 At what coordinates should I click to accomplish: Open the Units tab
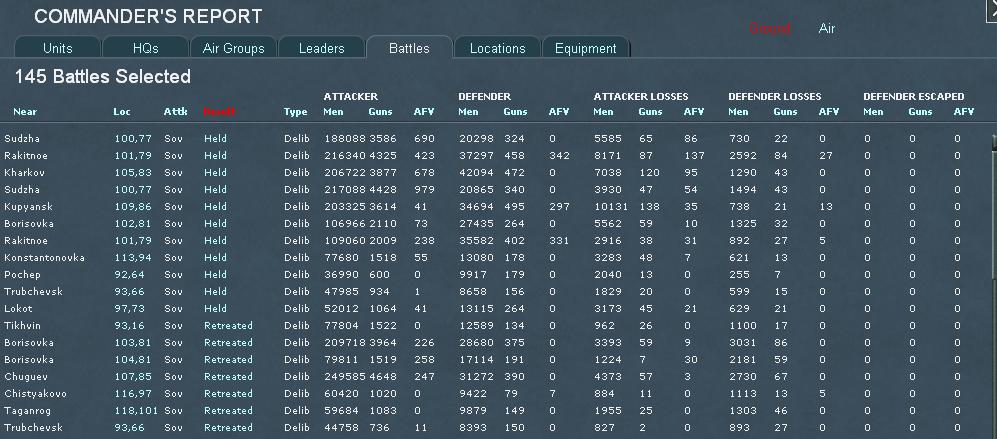[x=57, y=48]
